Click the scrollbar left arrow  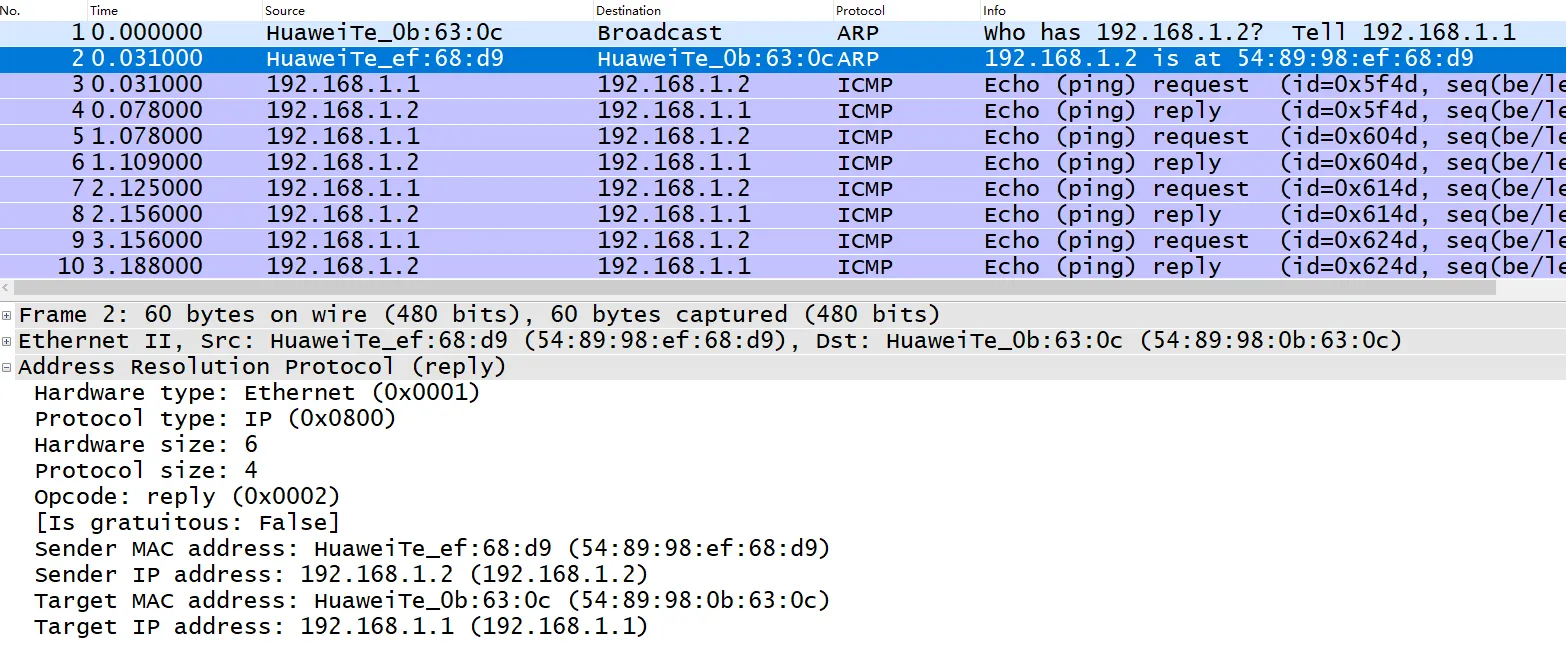pyautogui.click(x=6, y=287)
